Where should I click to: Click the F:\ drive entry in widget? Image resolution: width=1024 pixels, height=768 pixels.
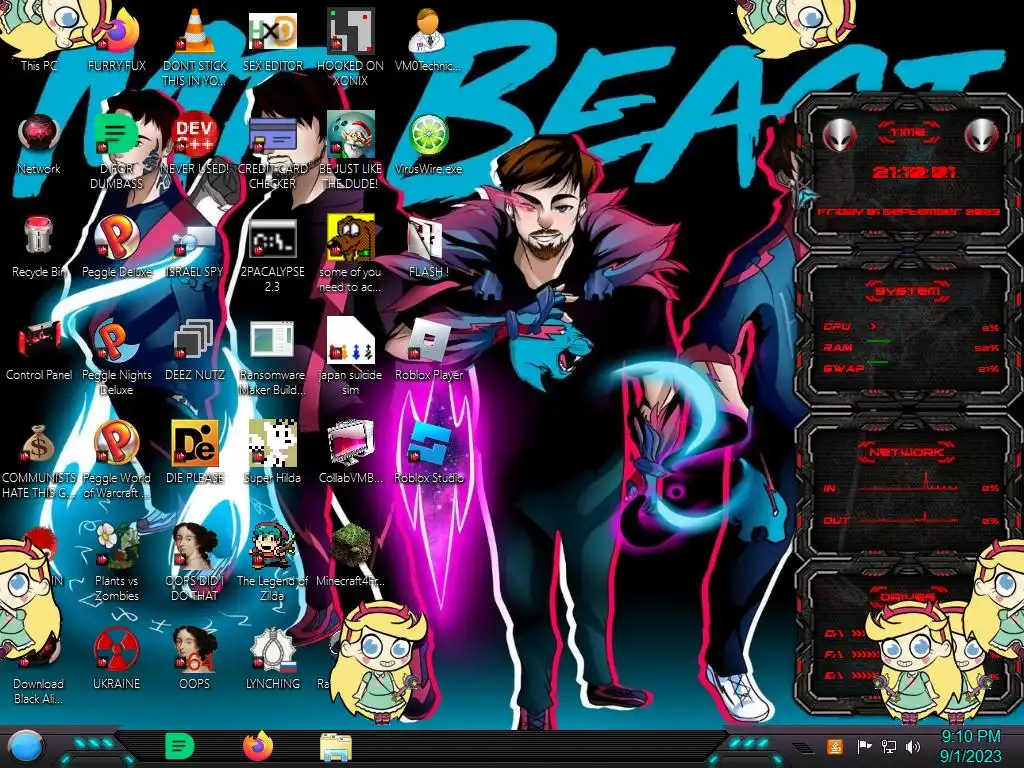pos(852,654)
